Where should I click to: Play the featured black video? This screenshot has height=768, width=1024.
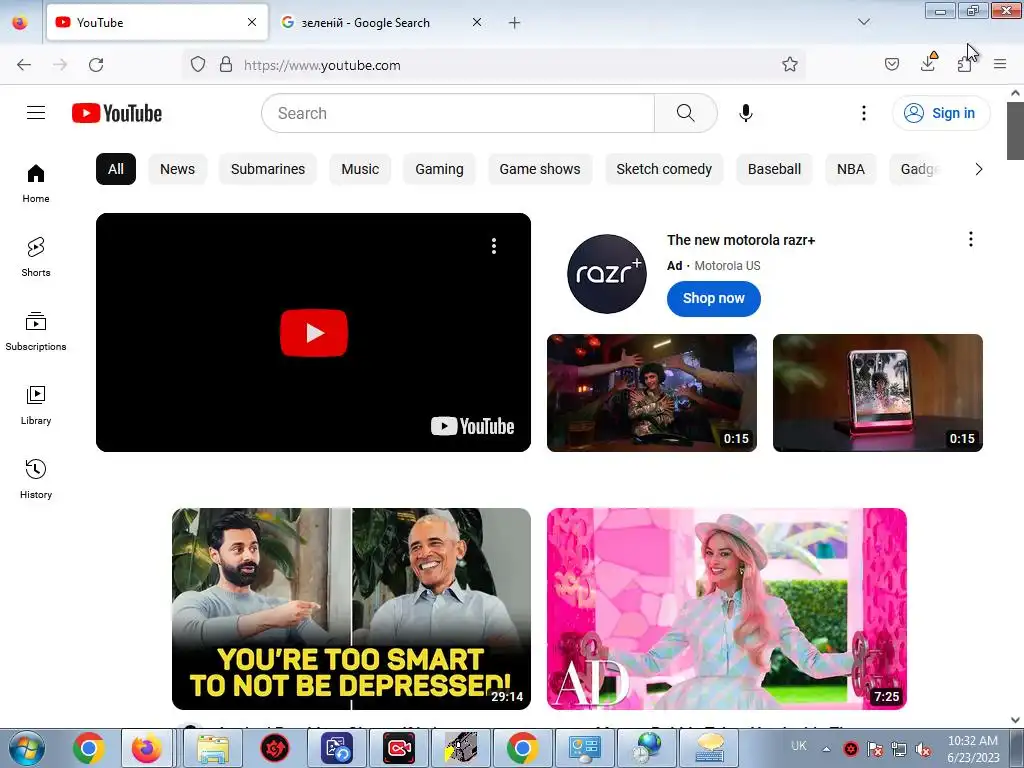[x=313, y=332]
